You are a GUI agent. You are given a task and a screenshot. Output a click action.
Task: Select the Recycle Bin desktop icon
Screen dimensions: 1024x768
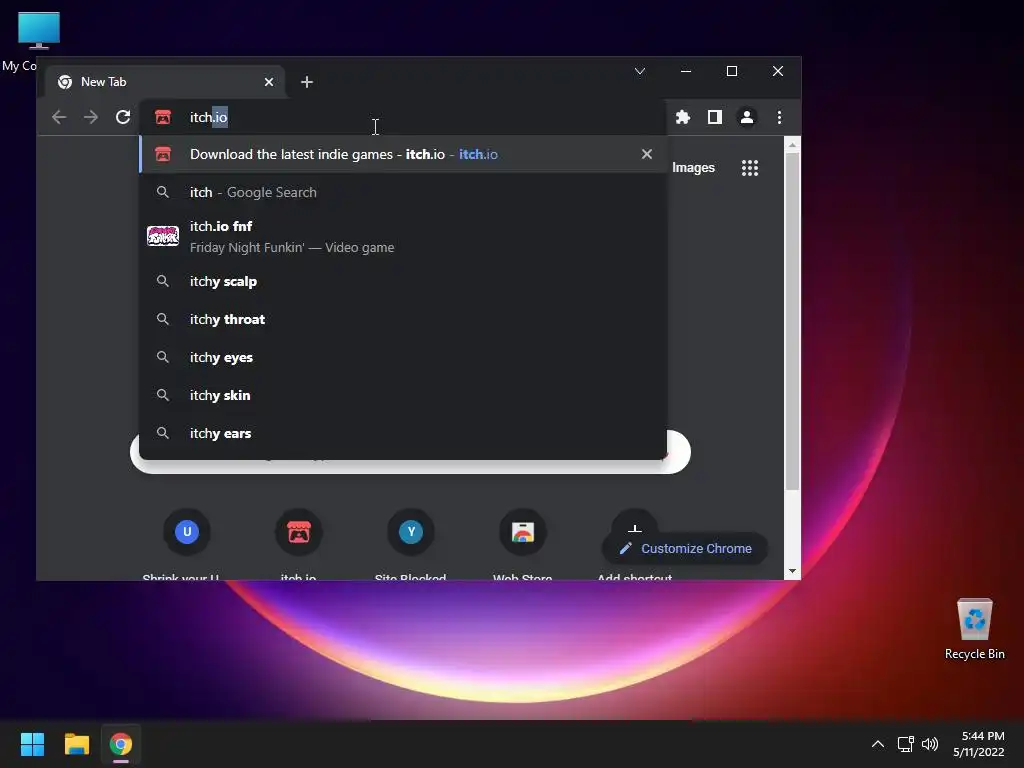[974, 629]
